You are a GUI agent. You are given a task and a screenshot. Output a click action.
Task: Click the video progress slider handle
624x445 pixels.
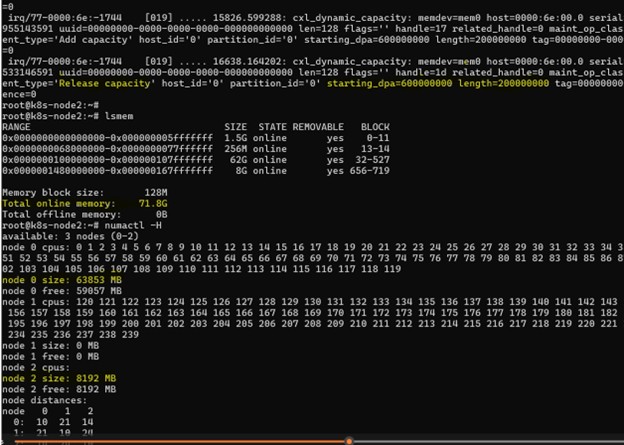[x=349, y=441]
